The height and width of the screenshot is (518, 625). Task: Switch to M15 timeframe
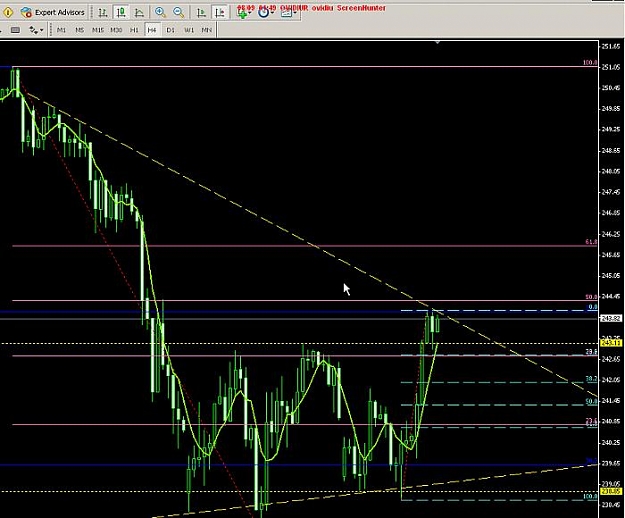coord(98,30)
